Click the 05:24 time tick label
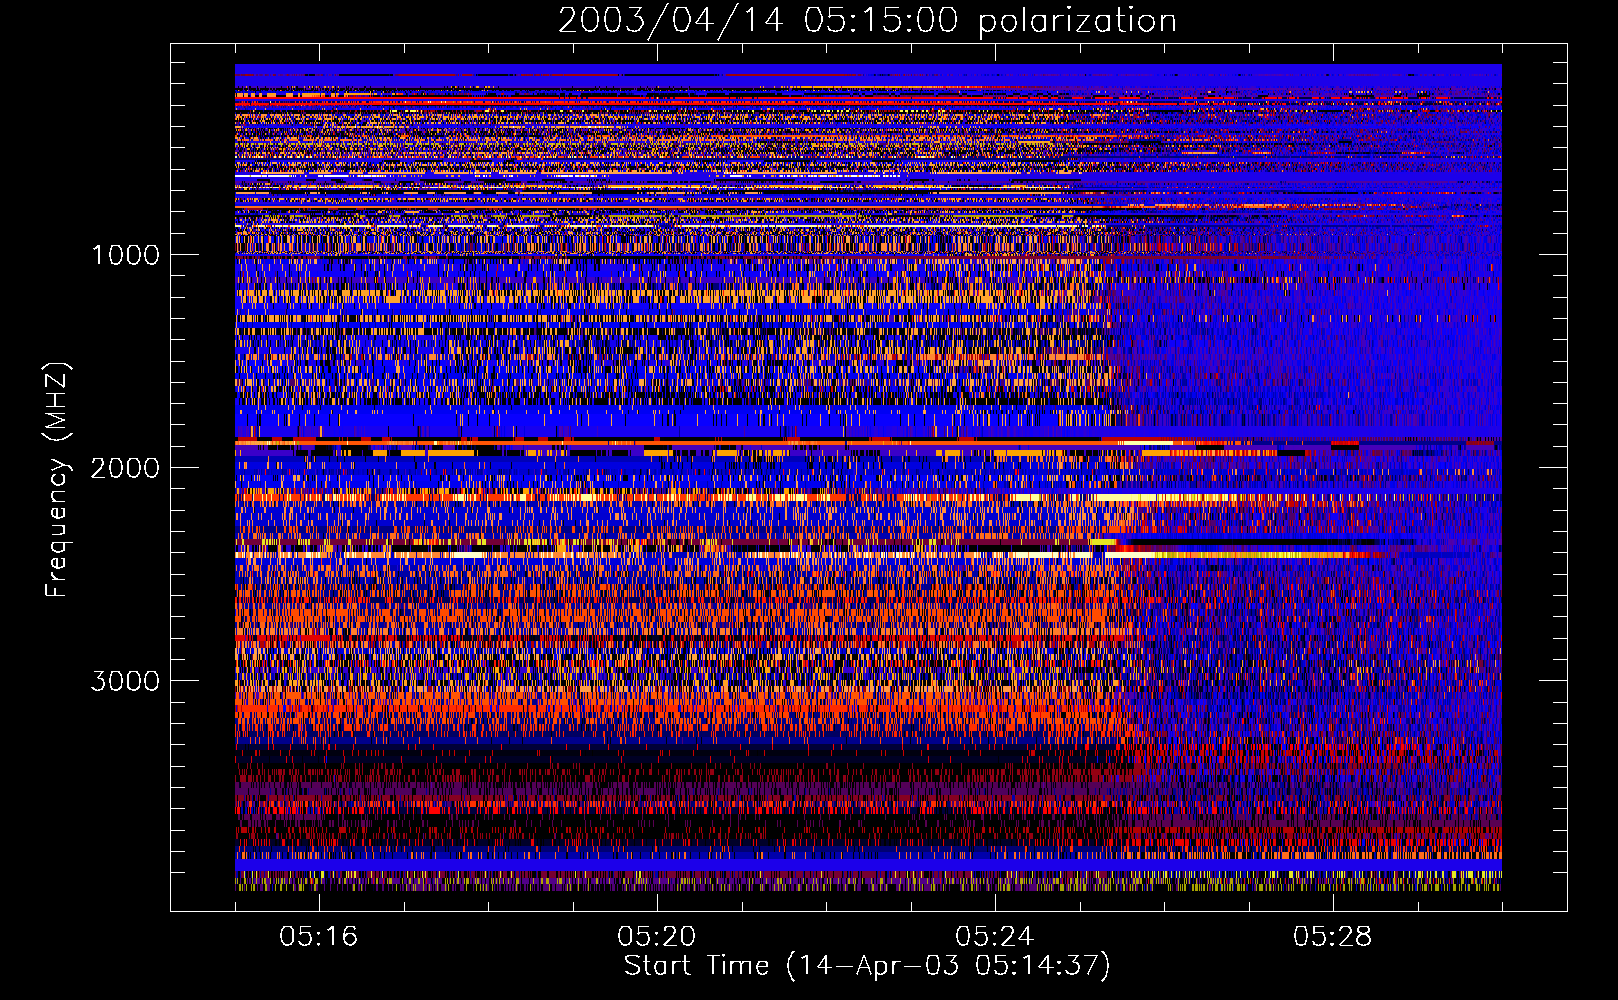 click(x=995, y=936)
